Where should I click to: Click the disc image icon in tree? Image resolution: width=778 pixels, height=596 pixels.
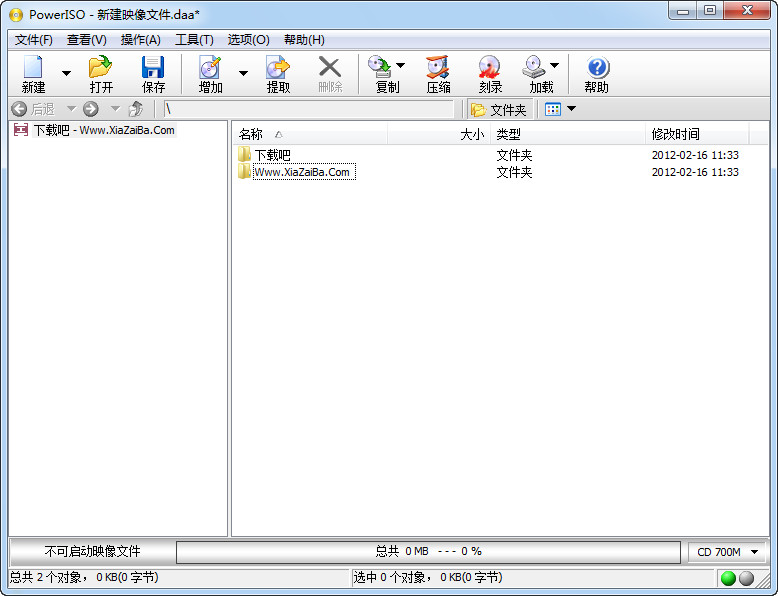(x=21, y=130)
